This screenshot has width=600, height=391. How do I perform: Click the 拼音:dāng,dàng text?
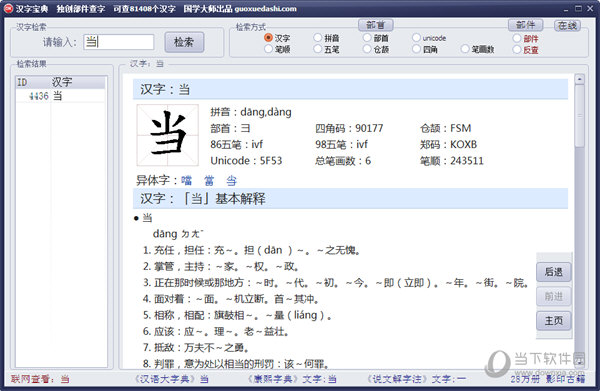(251, 112)
